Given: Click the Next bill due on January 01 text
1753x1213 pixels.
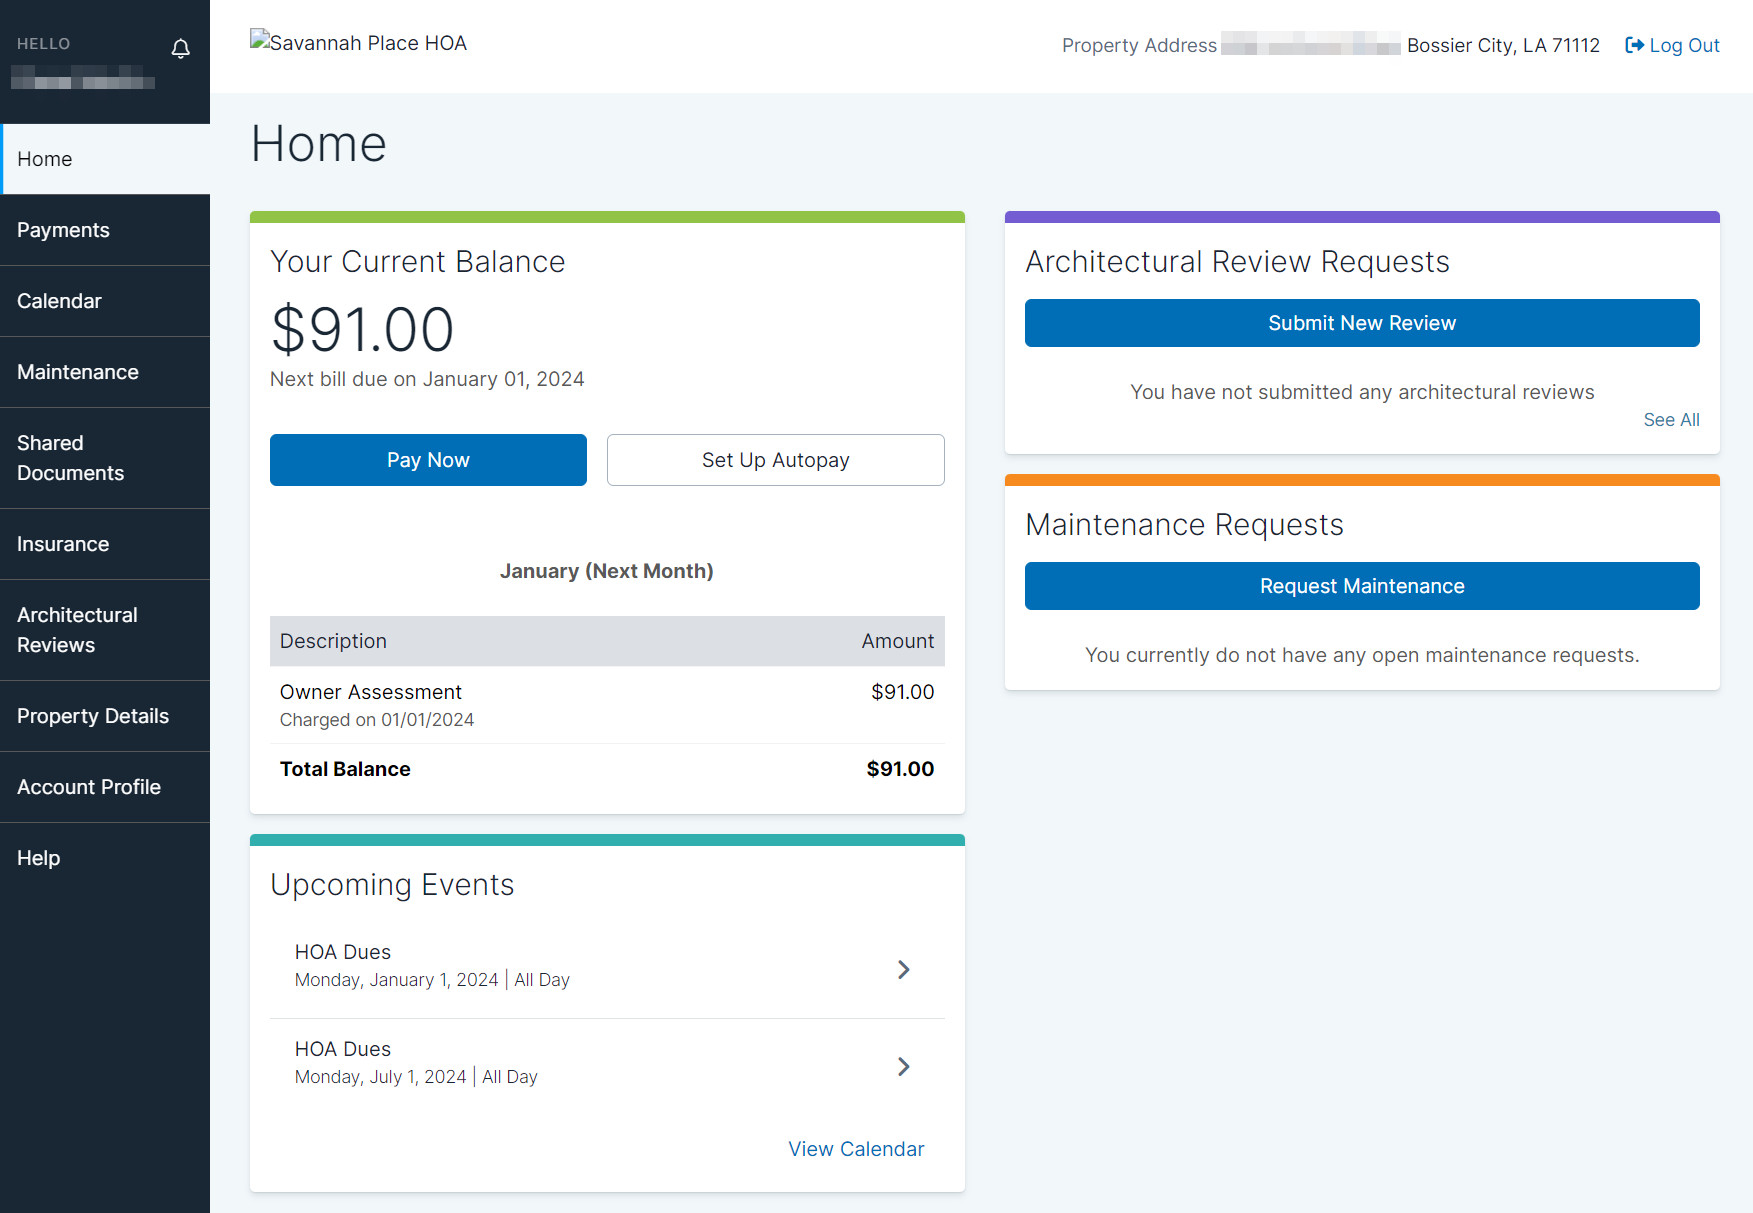Looking at the screenshot, I should (427, 379).
